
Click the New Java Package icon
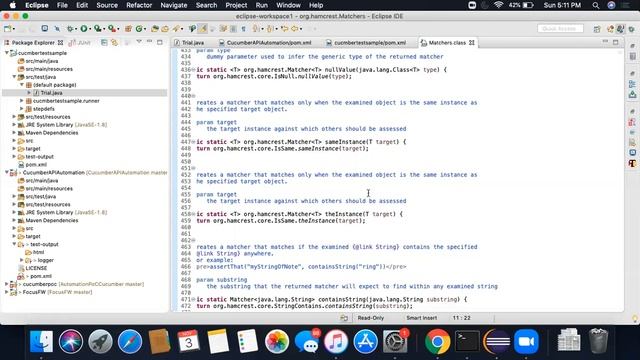pyautogui.click(x=128, y=29)
